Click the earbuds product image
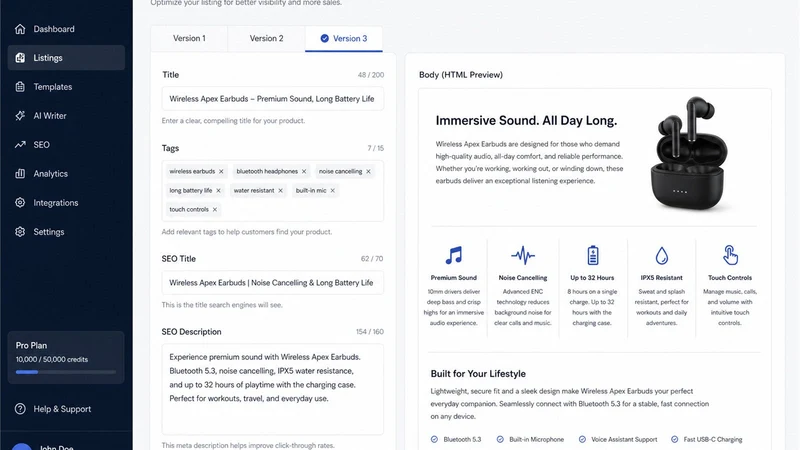 coord(687,154)
